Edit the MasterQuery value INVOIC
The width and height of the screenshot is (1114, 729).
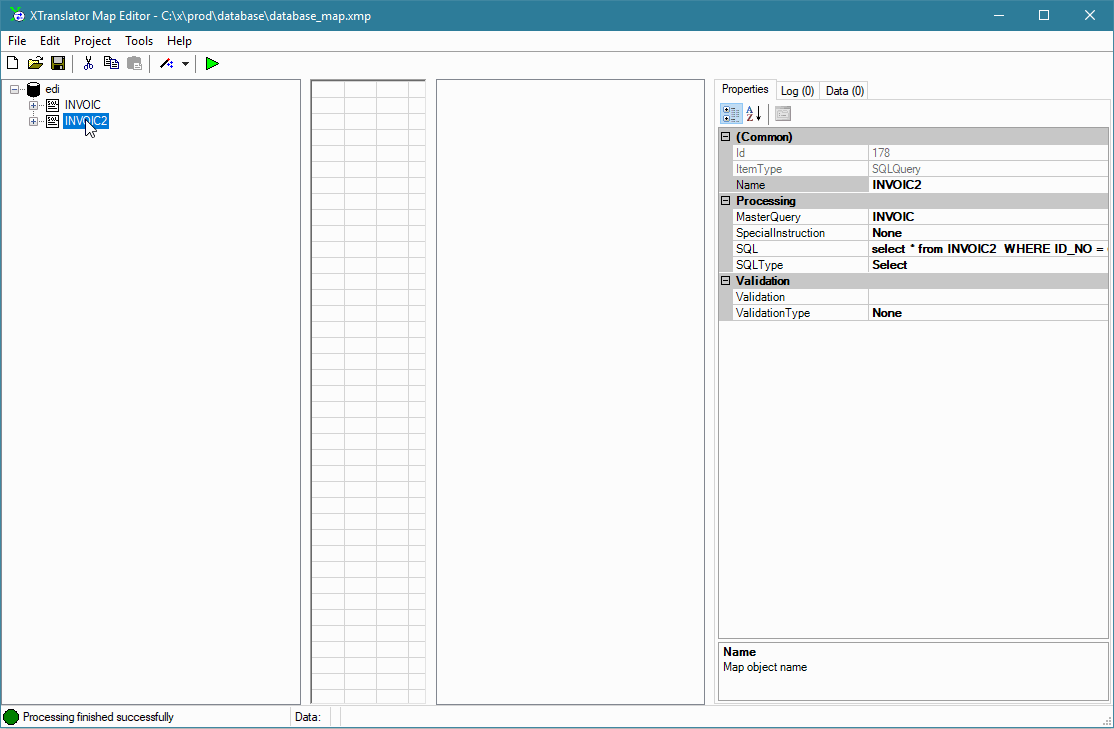click(988, 217)
